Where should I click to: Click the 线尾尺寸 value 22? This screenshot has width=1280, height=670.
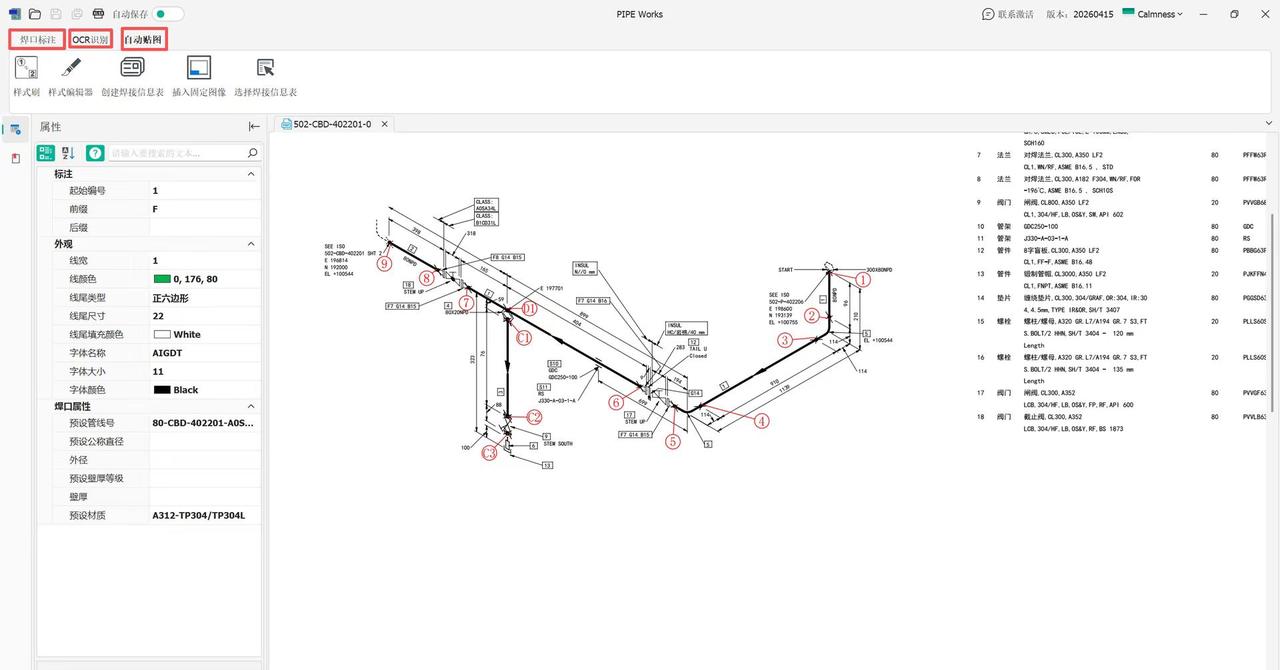tap(205, 316)
